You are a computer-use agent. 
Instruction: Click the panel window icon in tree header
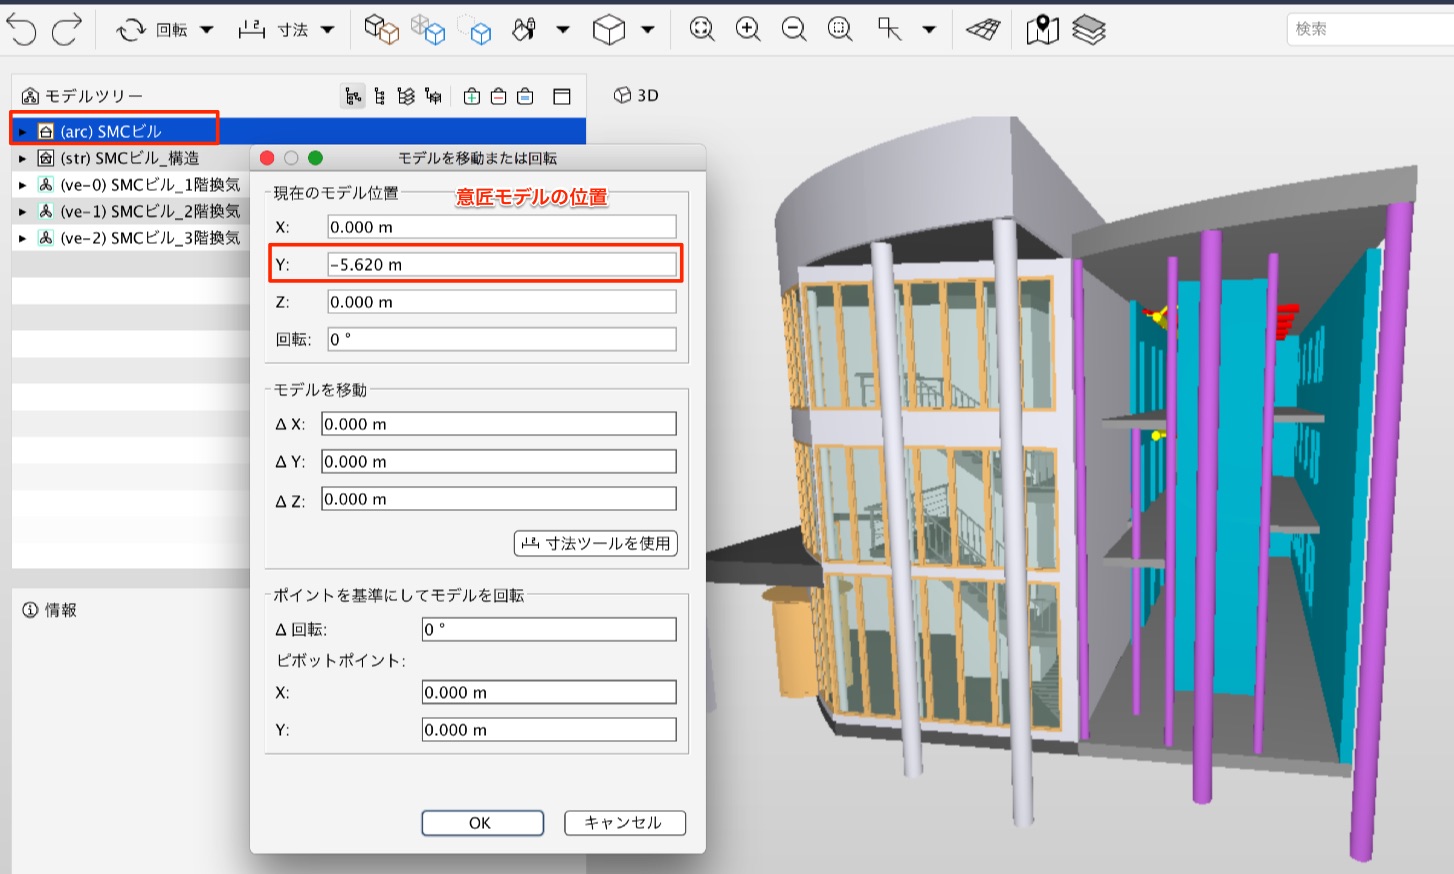[562, 96]
